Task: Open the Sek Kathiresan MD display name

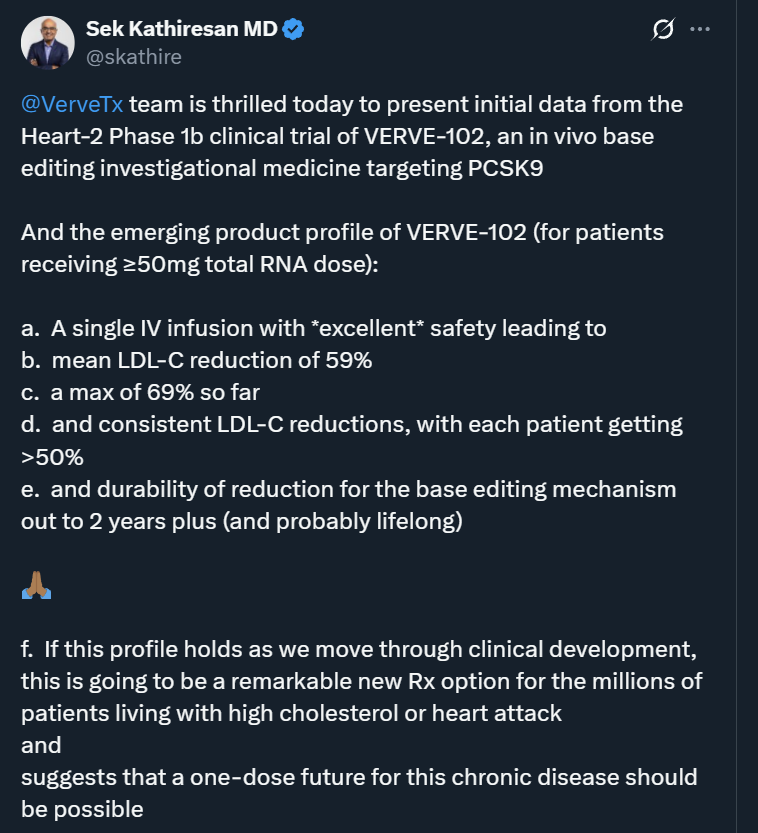Action: point(181,30)
